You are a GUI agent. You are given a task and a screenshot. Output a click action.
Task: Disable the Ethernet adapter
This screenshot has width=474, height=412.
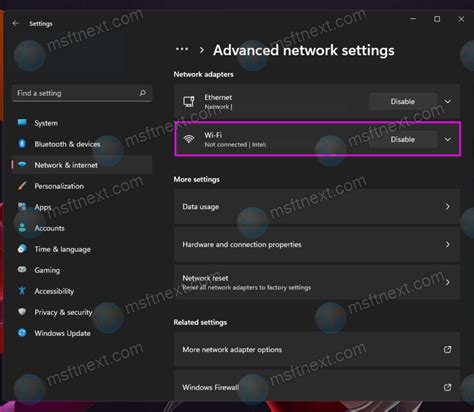point(403,101)
